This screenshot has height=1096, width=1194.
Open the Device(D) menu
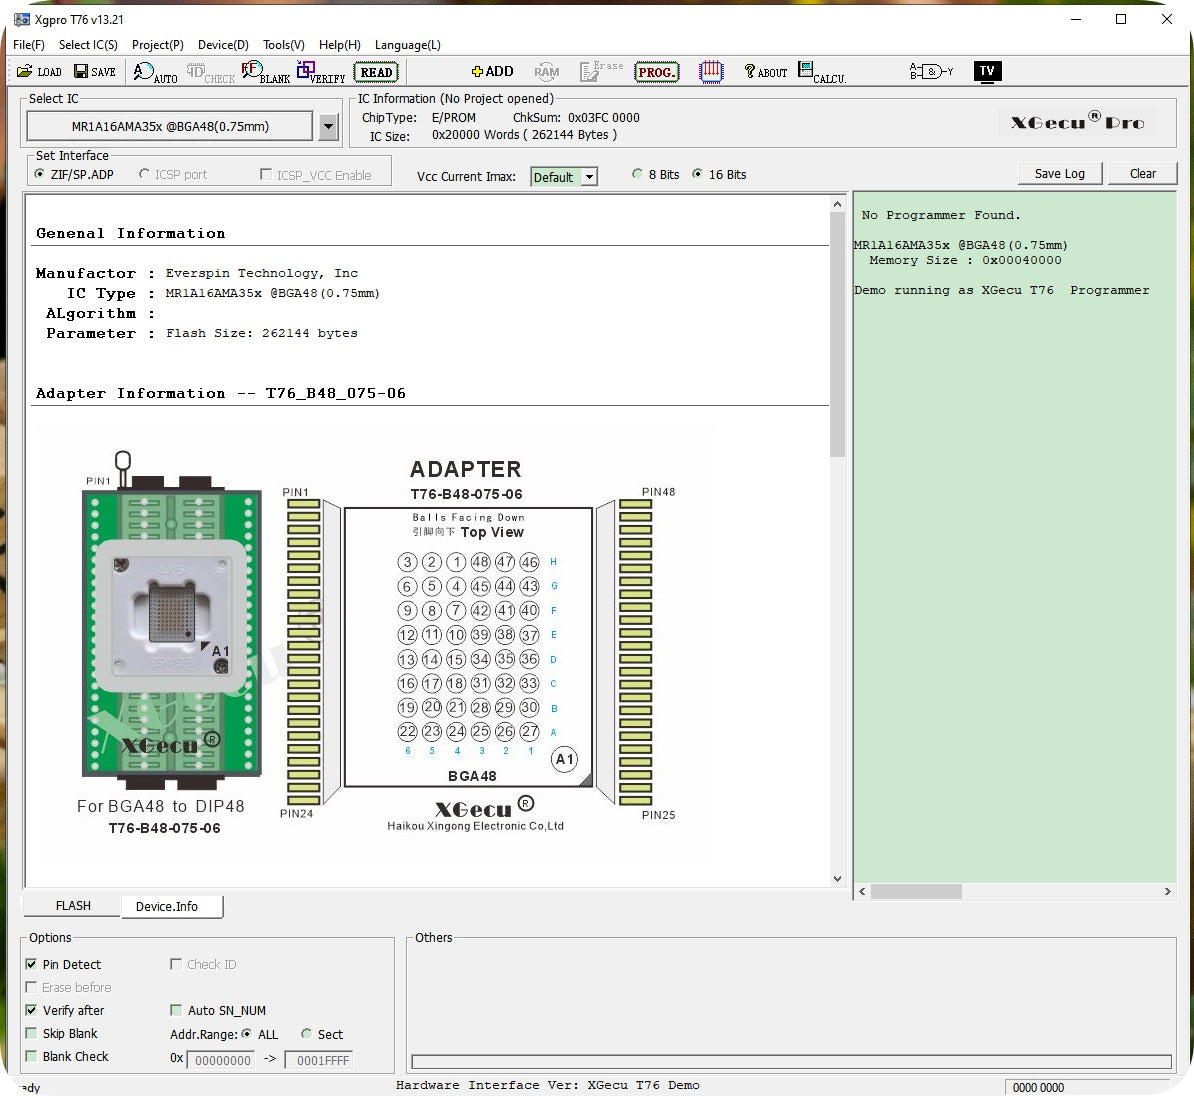[223, 45]
